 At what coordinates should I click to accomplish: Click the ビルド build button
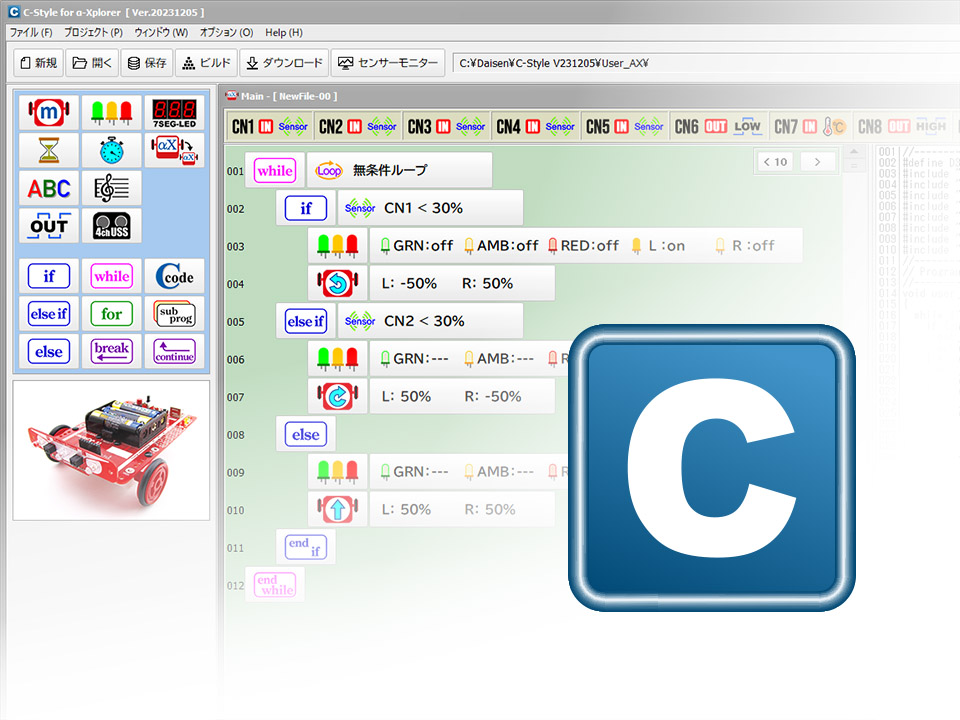pos(205,63)
